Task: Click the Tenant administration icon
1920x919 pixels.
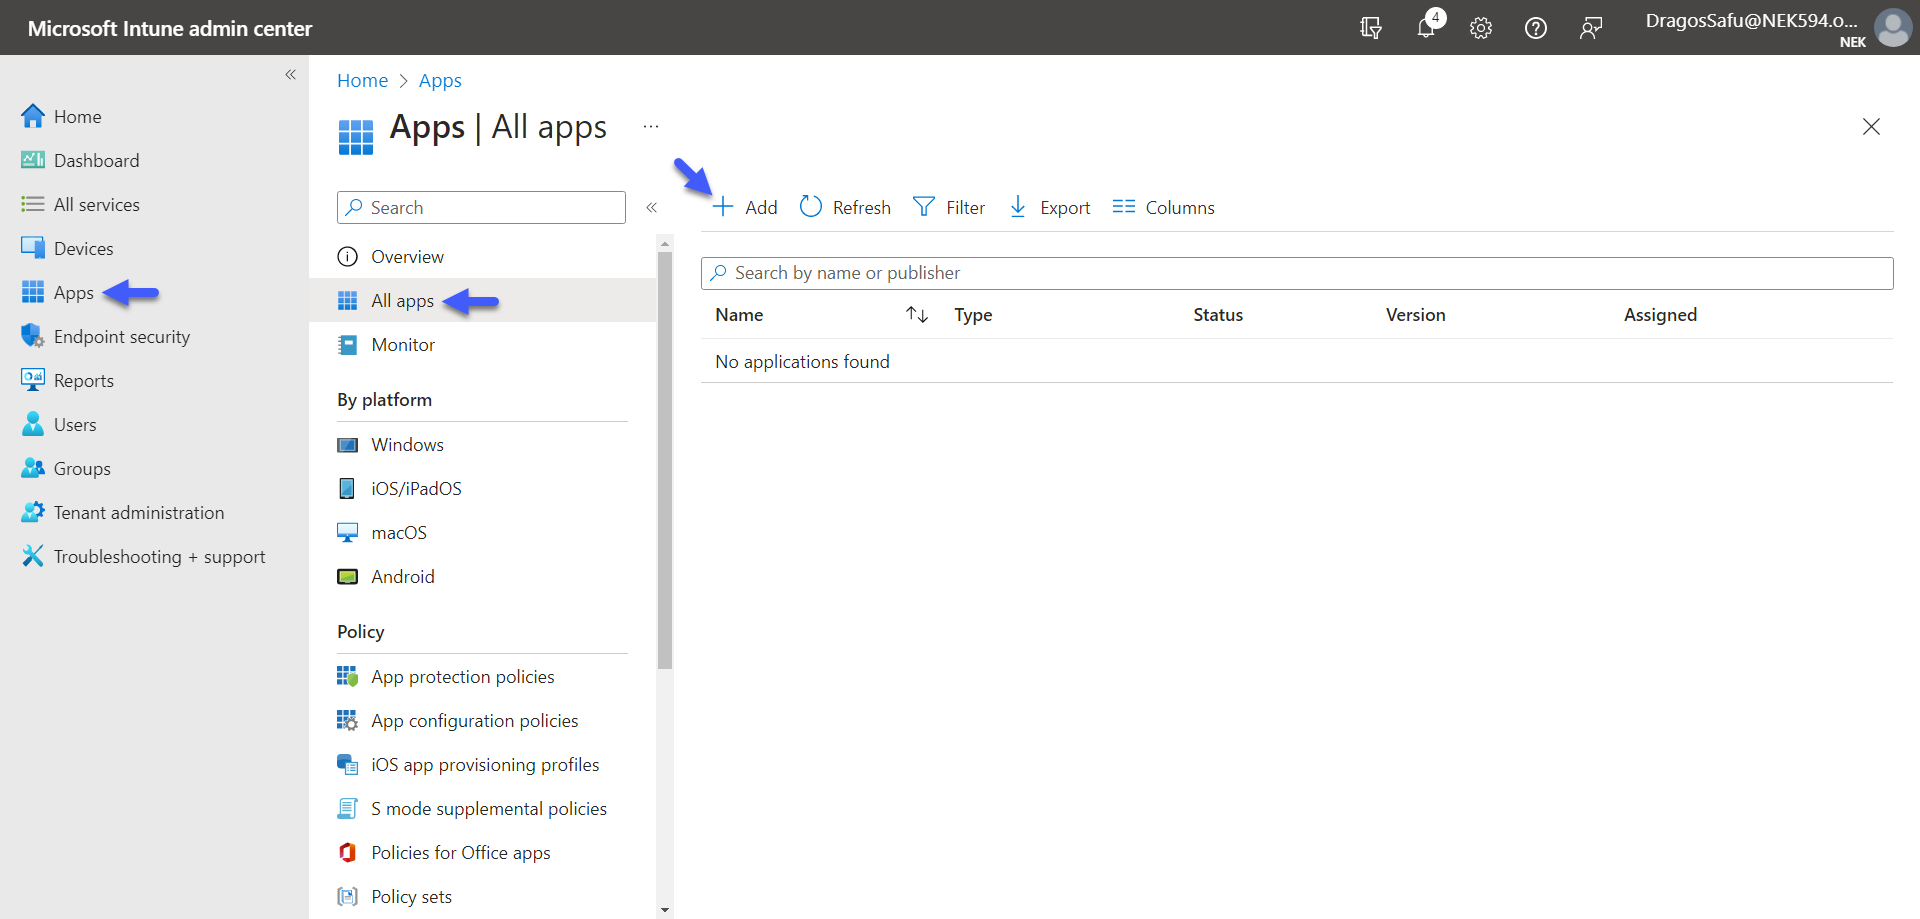Action: 33,512
